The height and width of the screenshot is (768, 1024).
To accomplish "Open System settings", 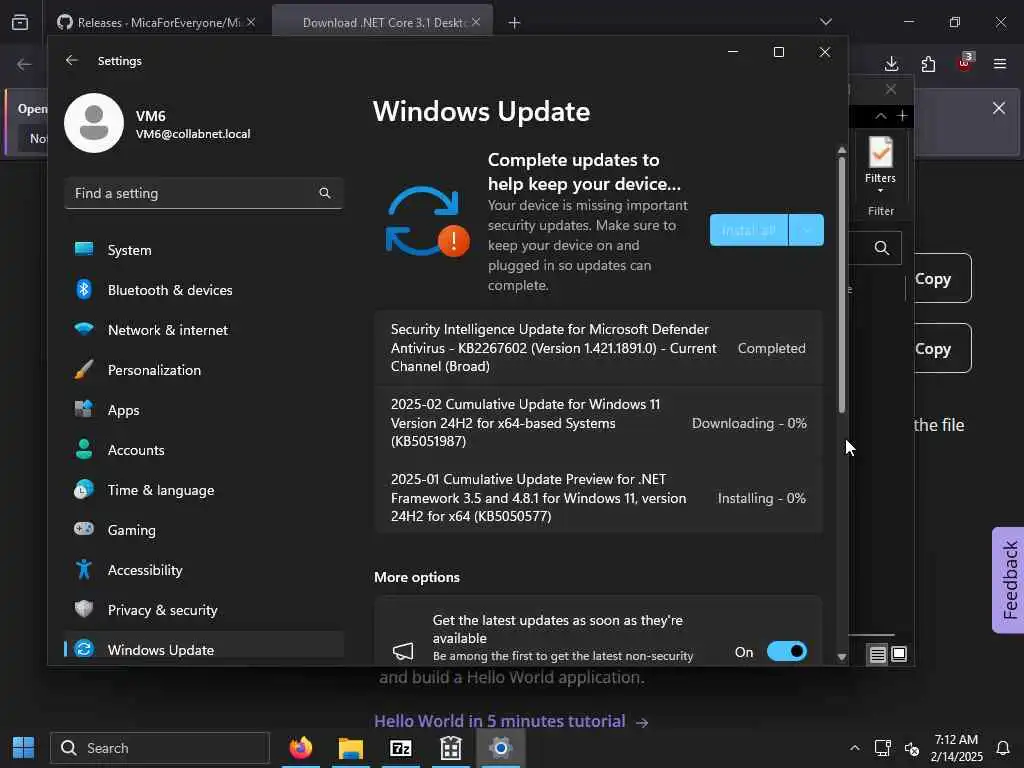I will click(204, 250).
